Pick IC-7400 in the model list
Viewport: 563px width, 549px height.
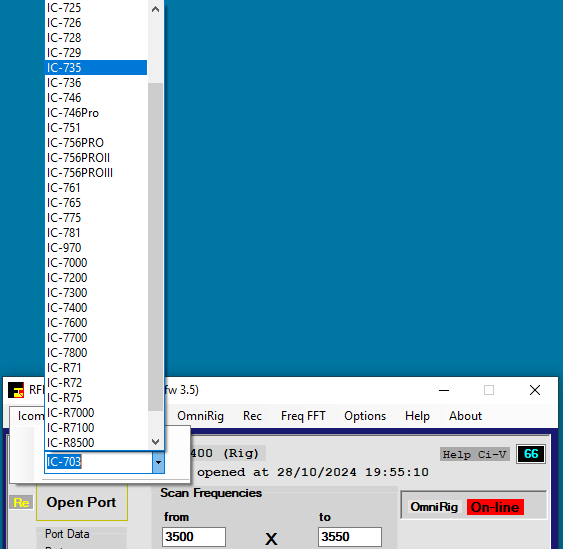coord(96,308)
